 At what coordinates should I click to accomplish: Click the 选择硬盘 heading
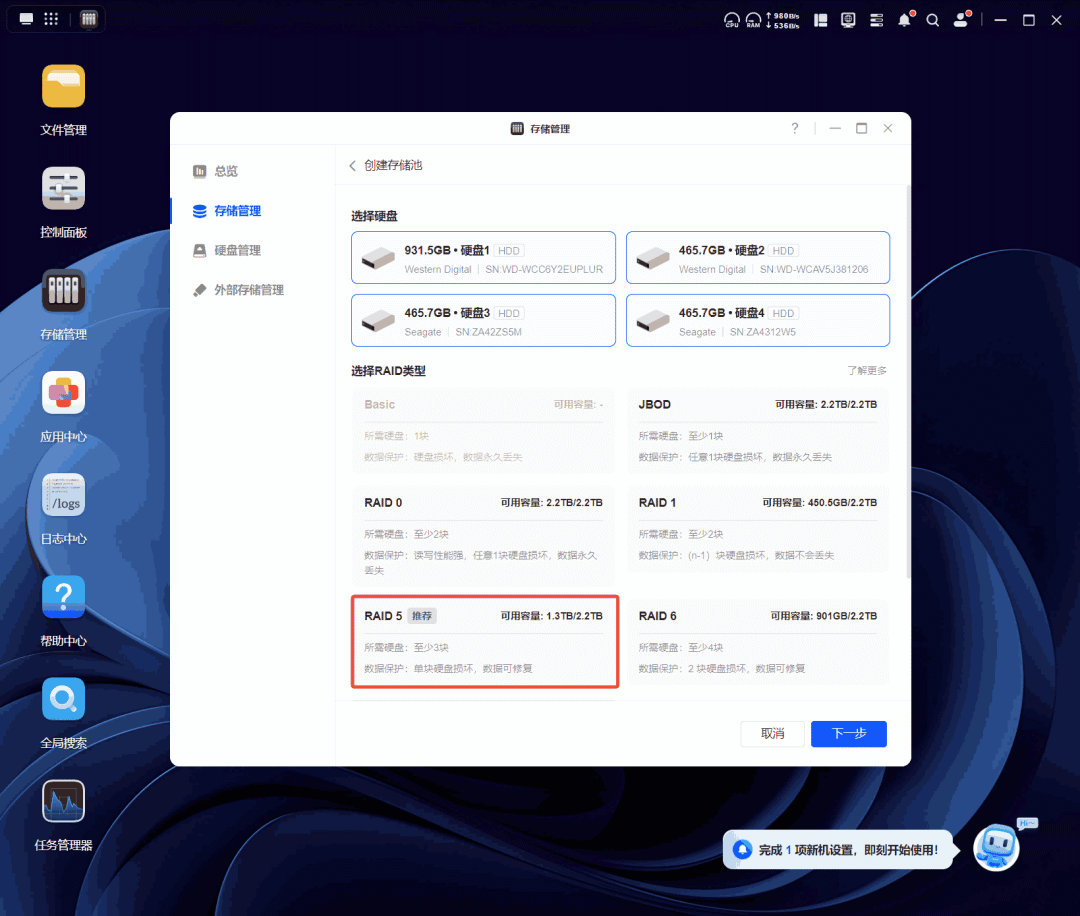point(374,216)
